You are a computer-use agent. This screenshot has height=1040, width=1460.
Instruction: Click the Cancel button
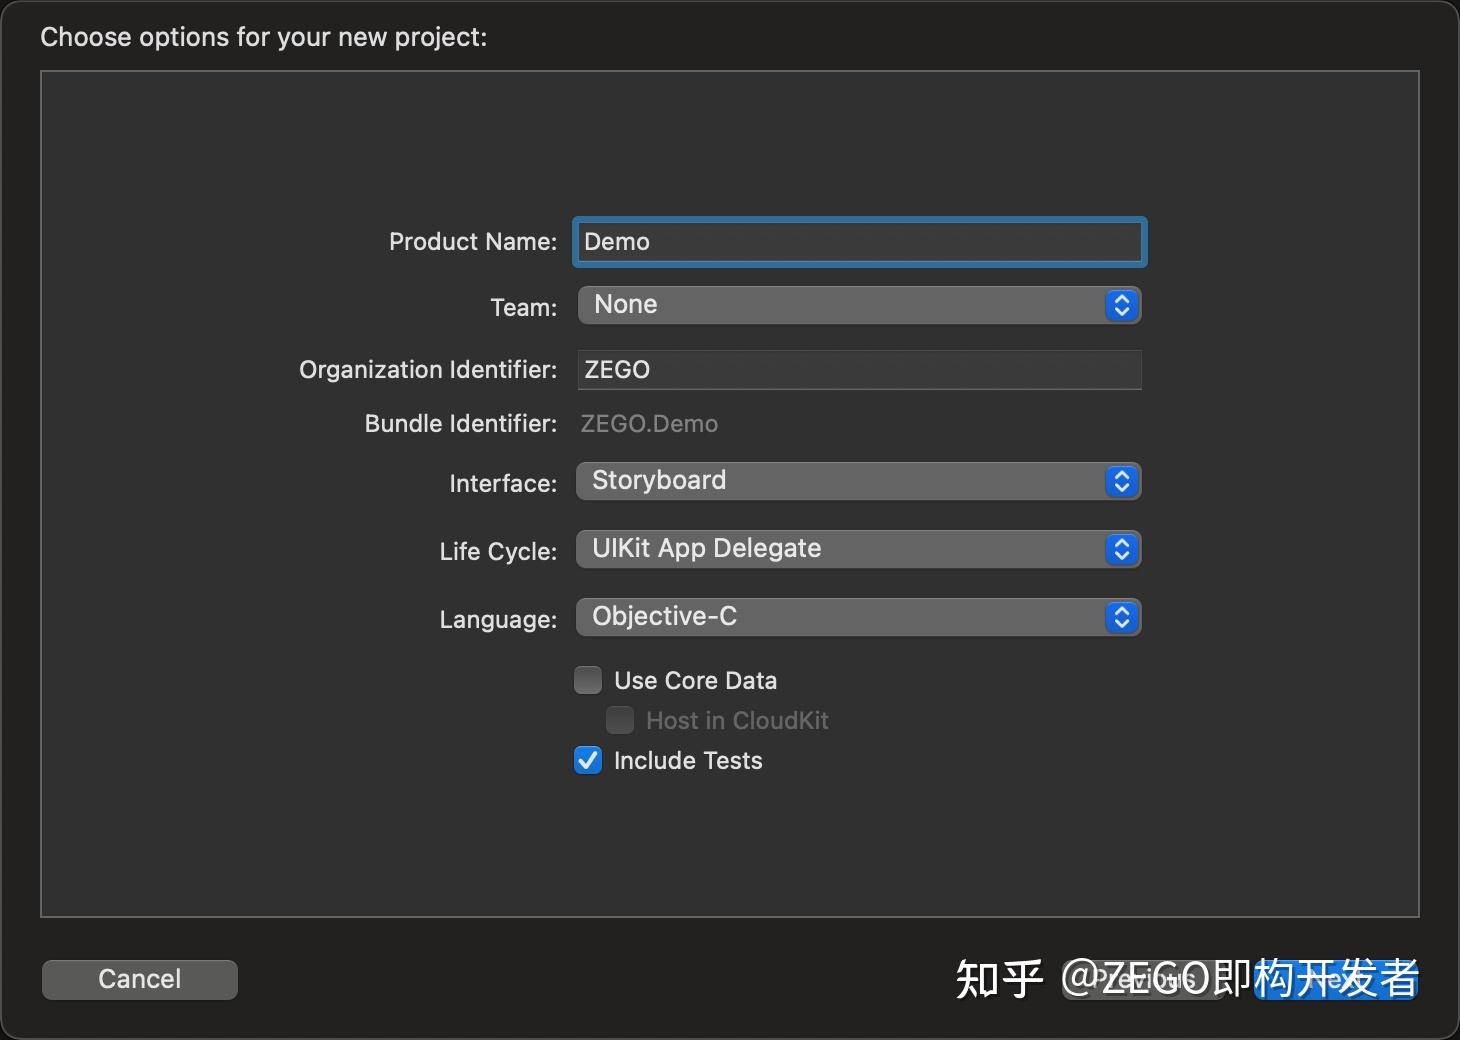(x=139, y=979)
